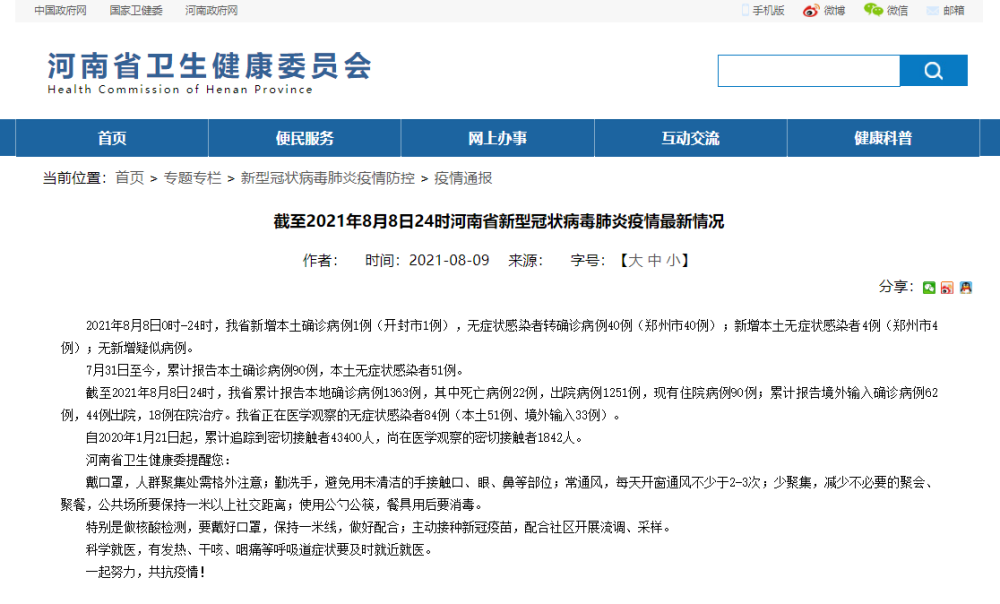Click the publish date 2021-08-09
This screenshot has height=604, width=1000.
(x=449, y=260)
